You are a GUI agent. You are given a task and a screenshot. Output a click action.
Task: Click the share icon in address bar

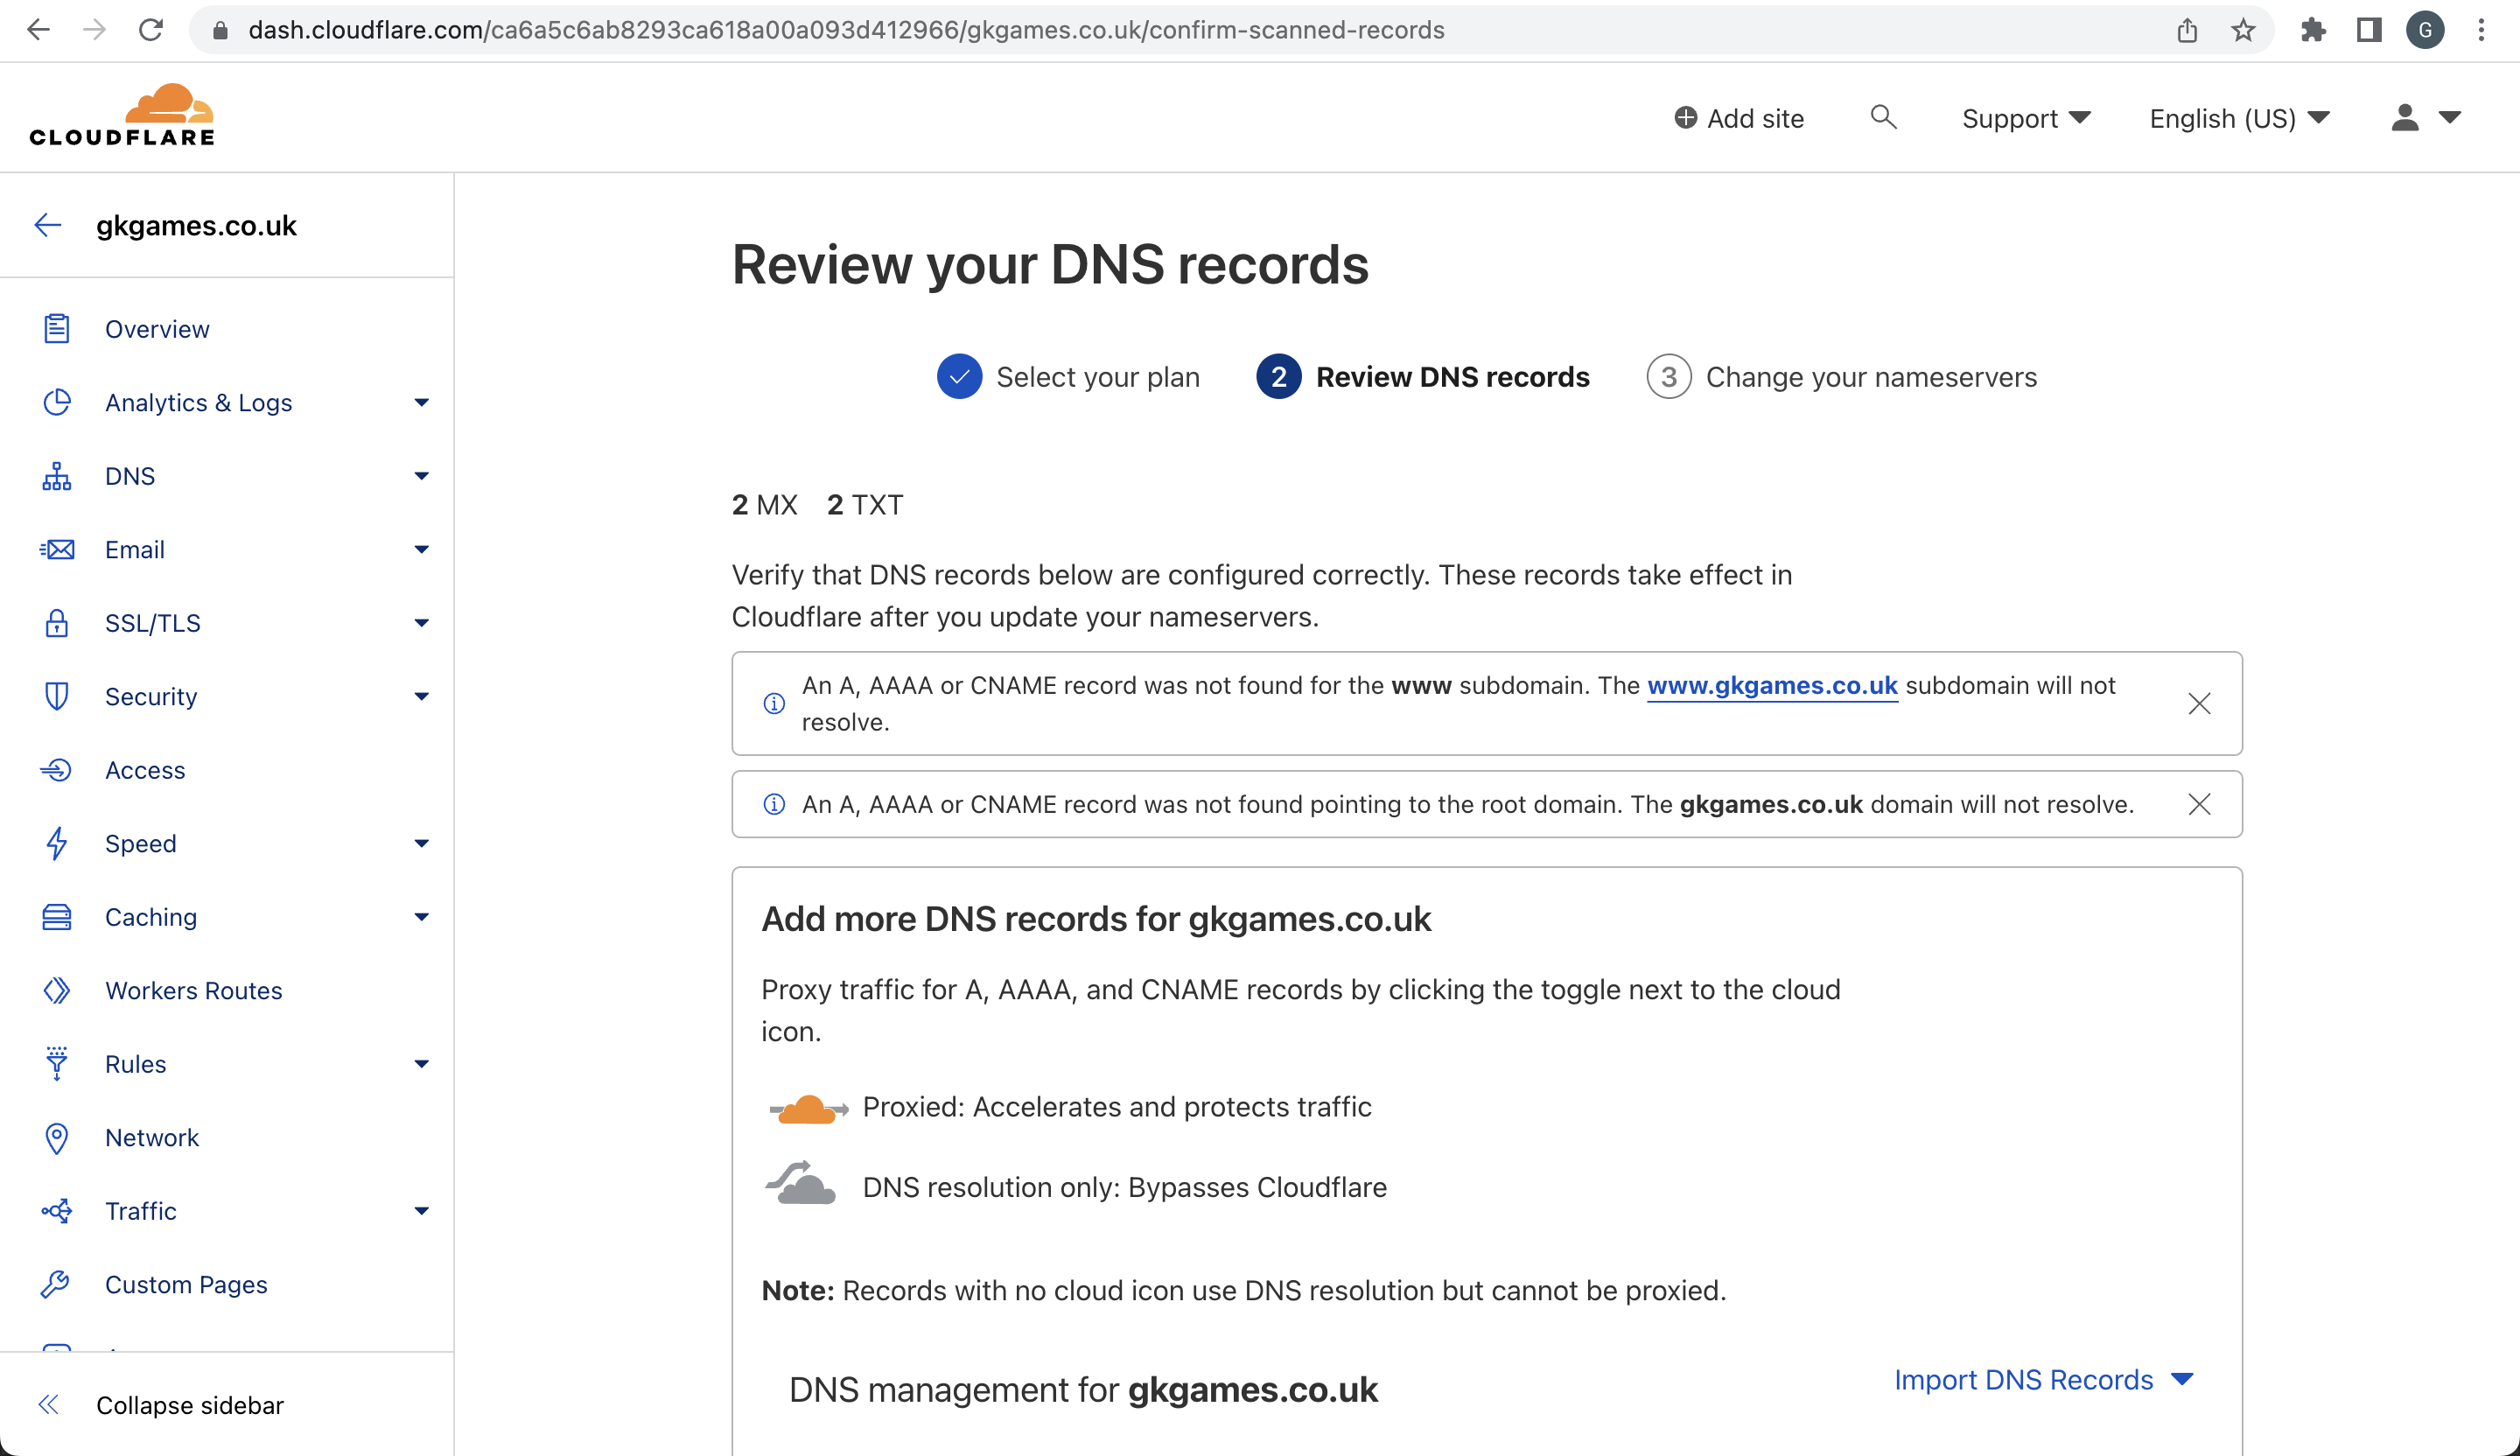pyautogui.click(x=2187, y=30)
